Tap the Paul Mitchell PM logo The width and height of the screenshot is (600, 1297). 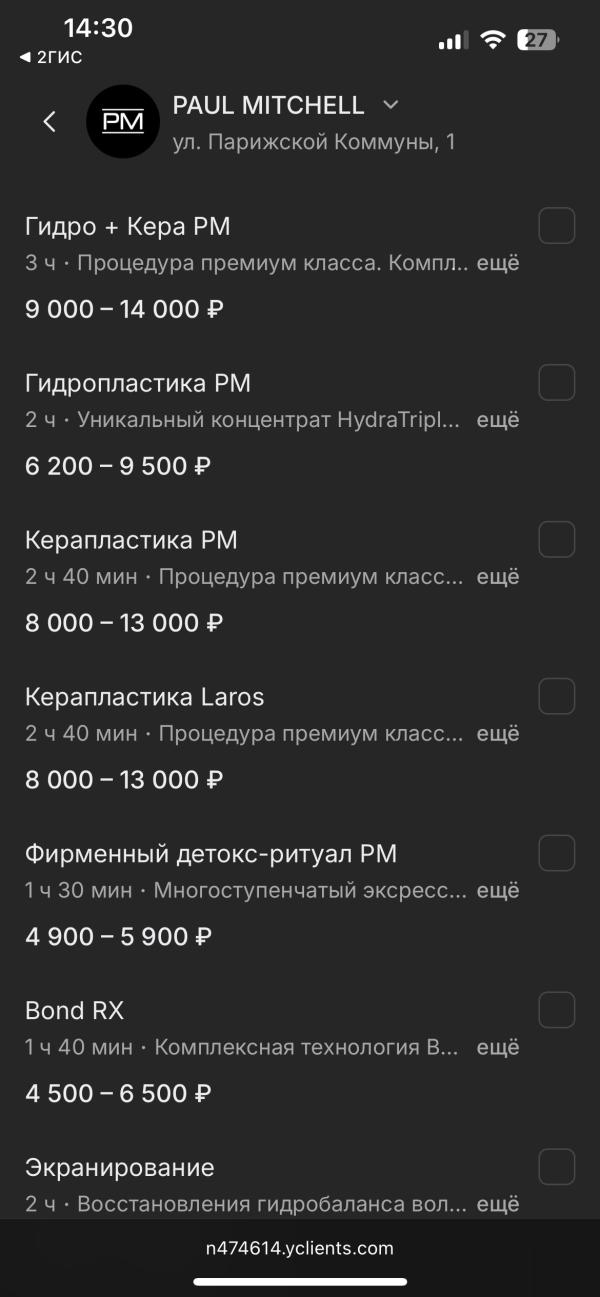coord(123,122)
